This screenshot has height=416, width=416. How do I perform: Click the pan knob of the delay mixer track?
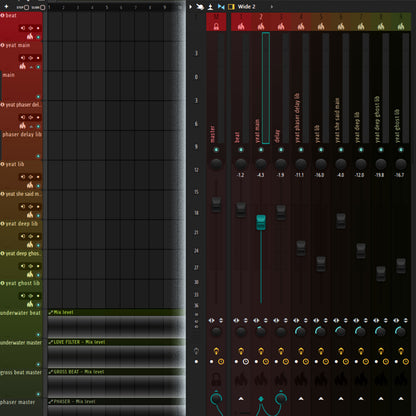coord(281,163)
